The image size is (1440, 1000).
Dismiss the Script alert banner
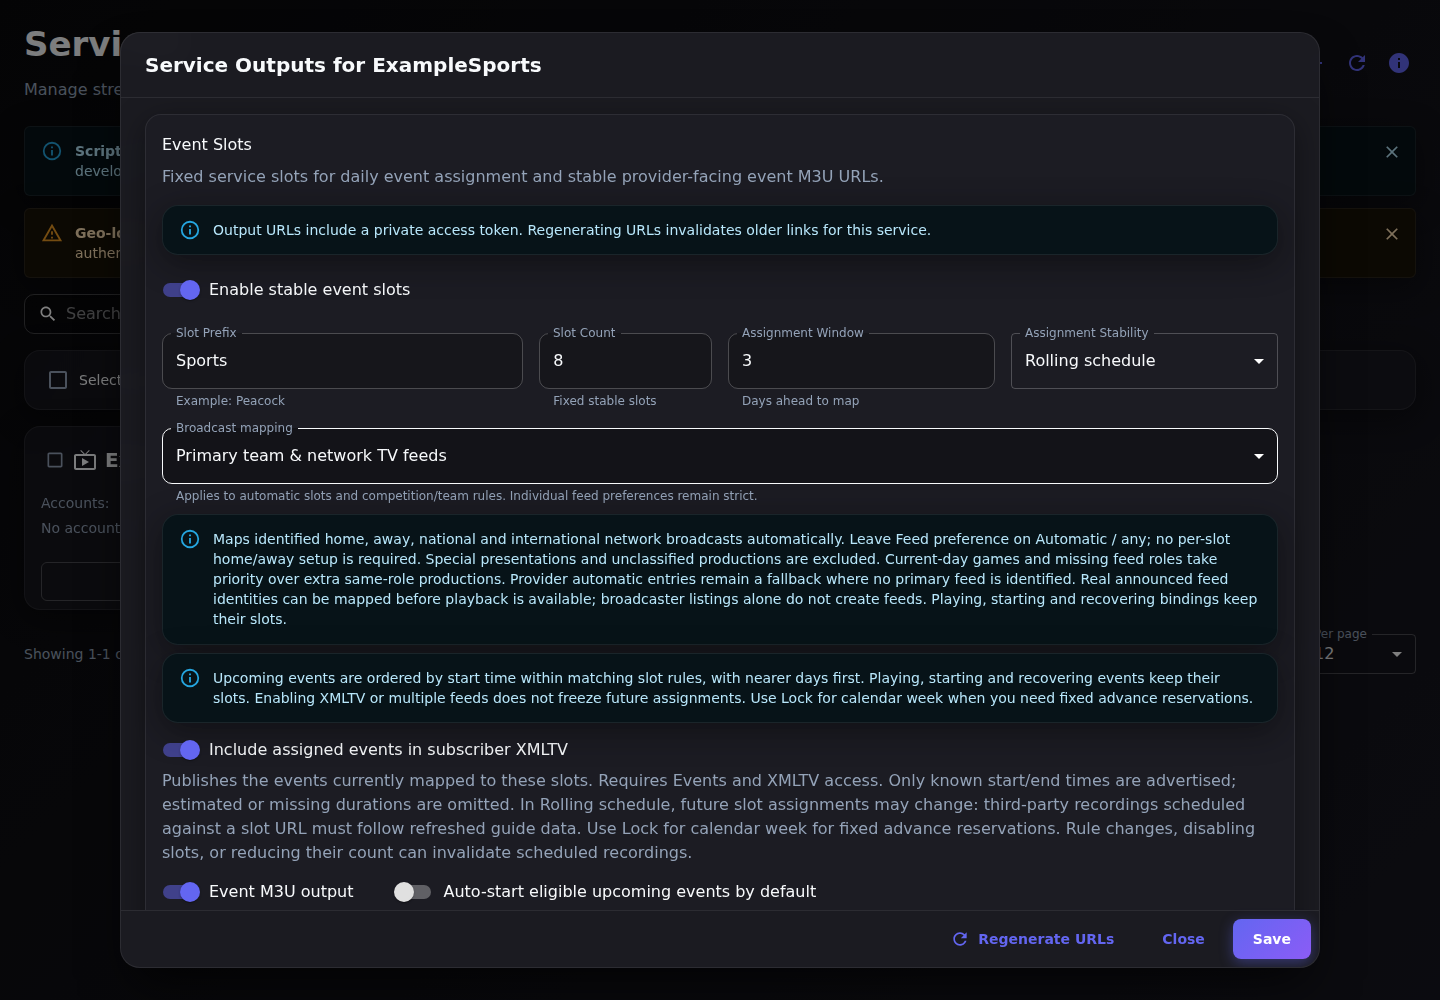click(1392, 152)
